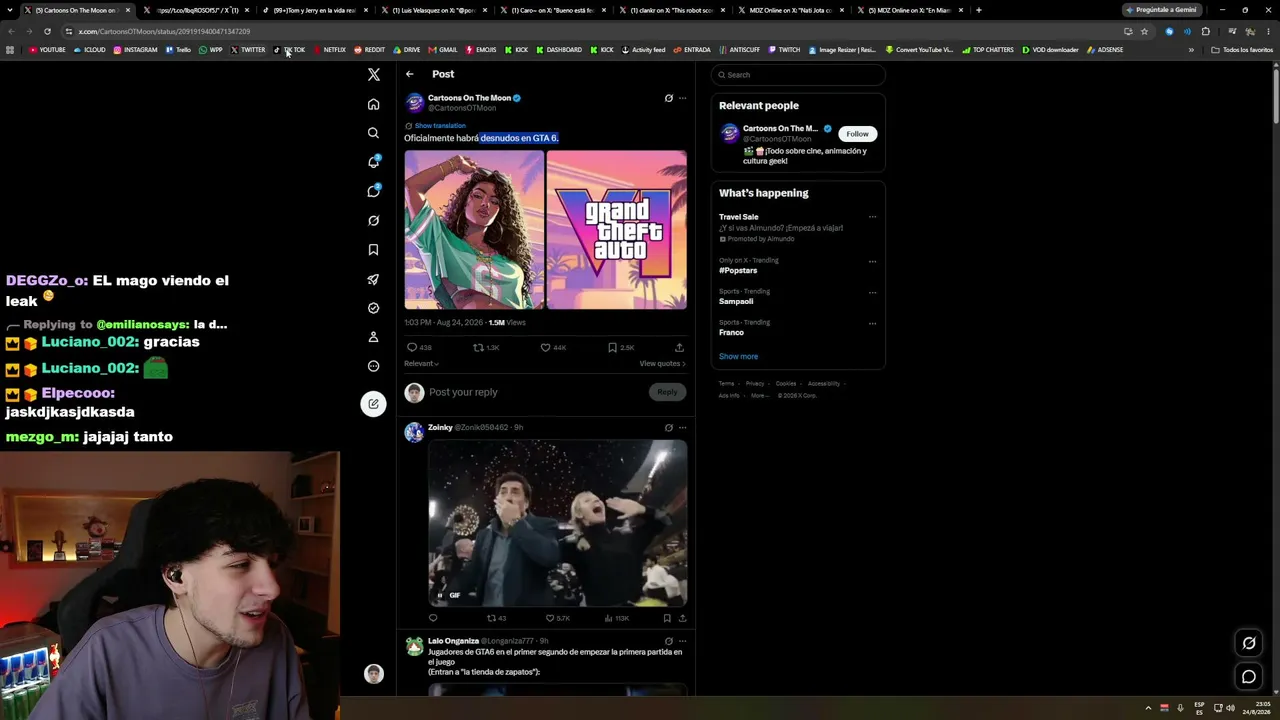The width and height of the screenshot is (1280, 720).
Task: Show overflow bookmarks chevron in bookmarks bar
Action: coord(1190,50)
